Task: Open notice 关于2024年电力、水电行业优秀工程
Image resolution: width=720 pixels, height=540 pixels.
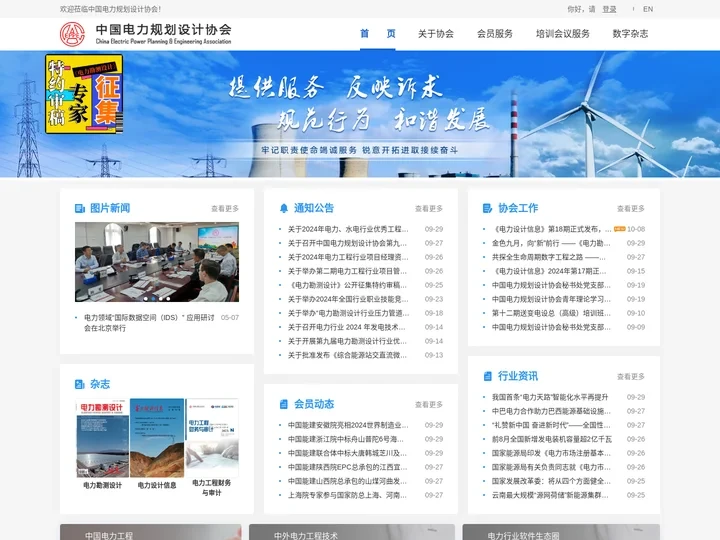Action: click(348, 229)
